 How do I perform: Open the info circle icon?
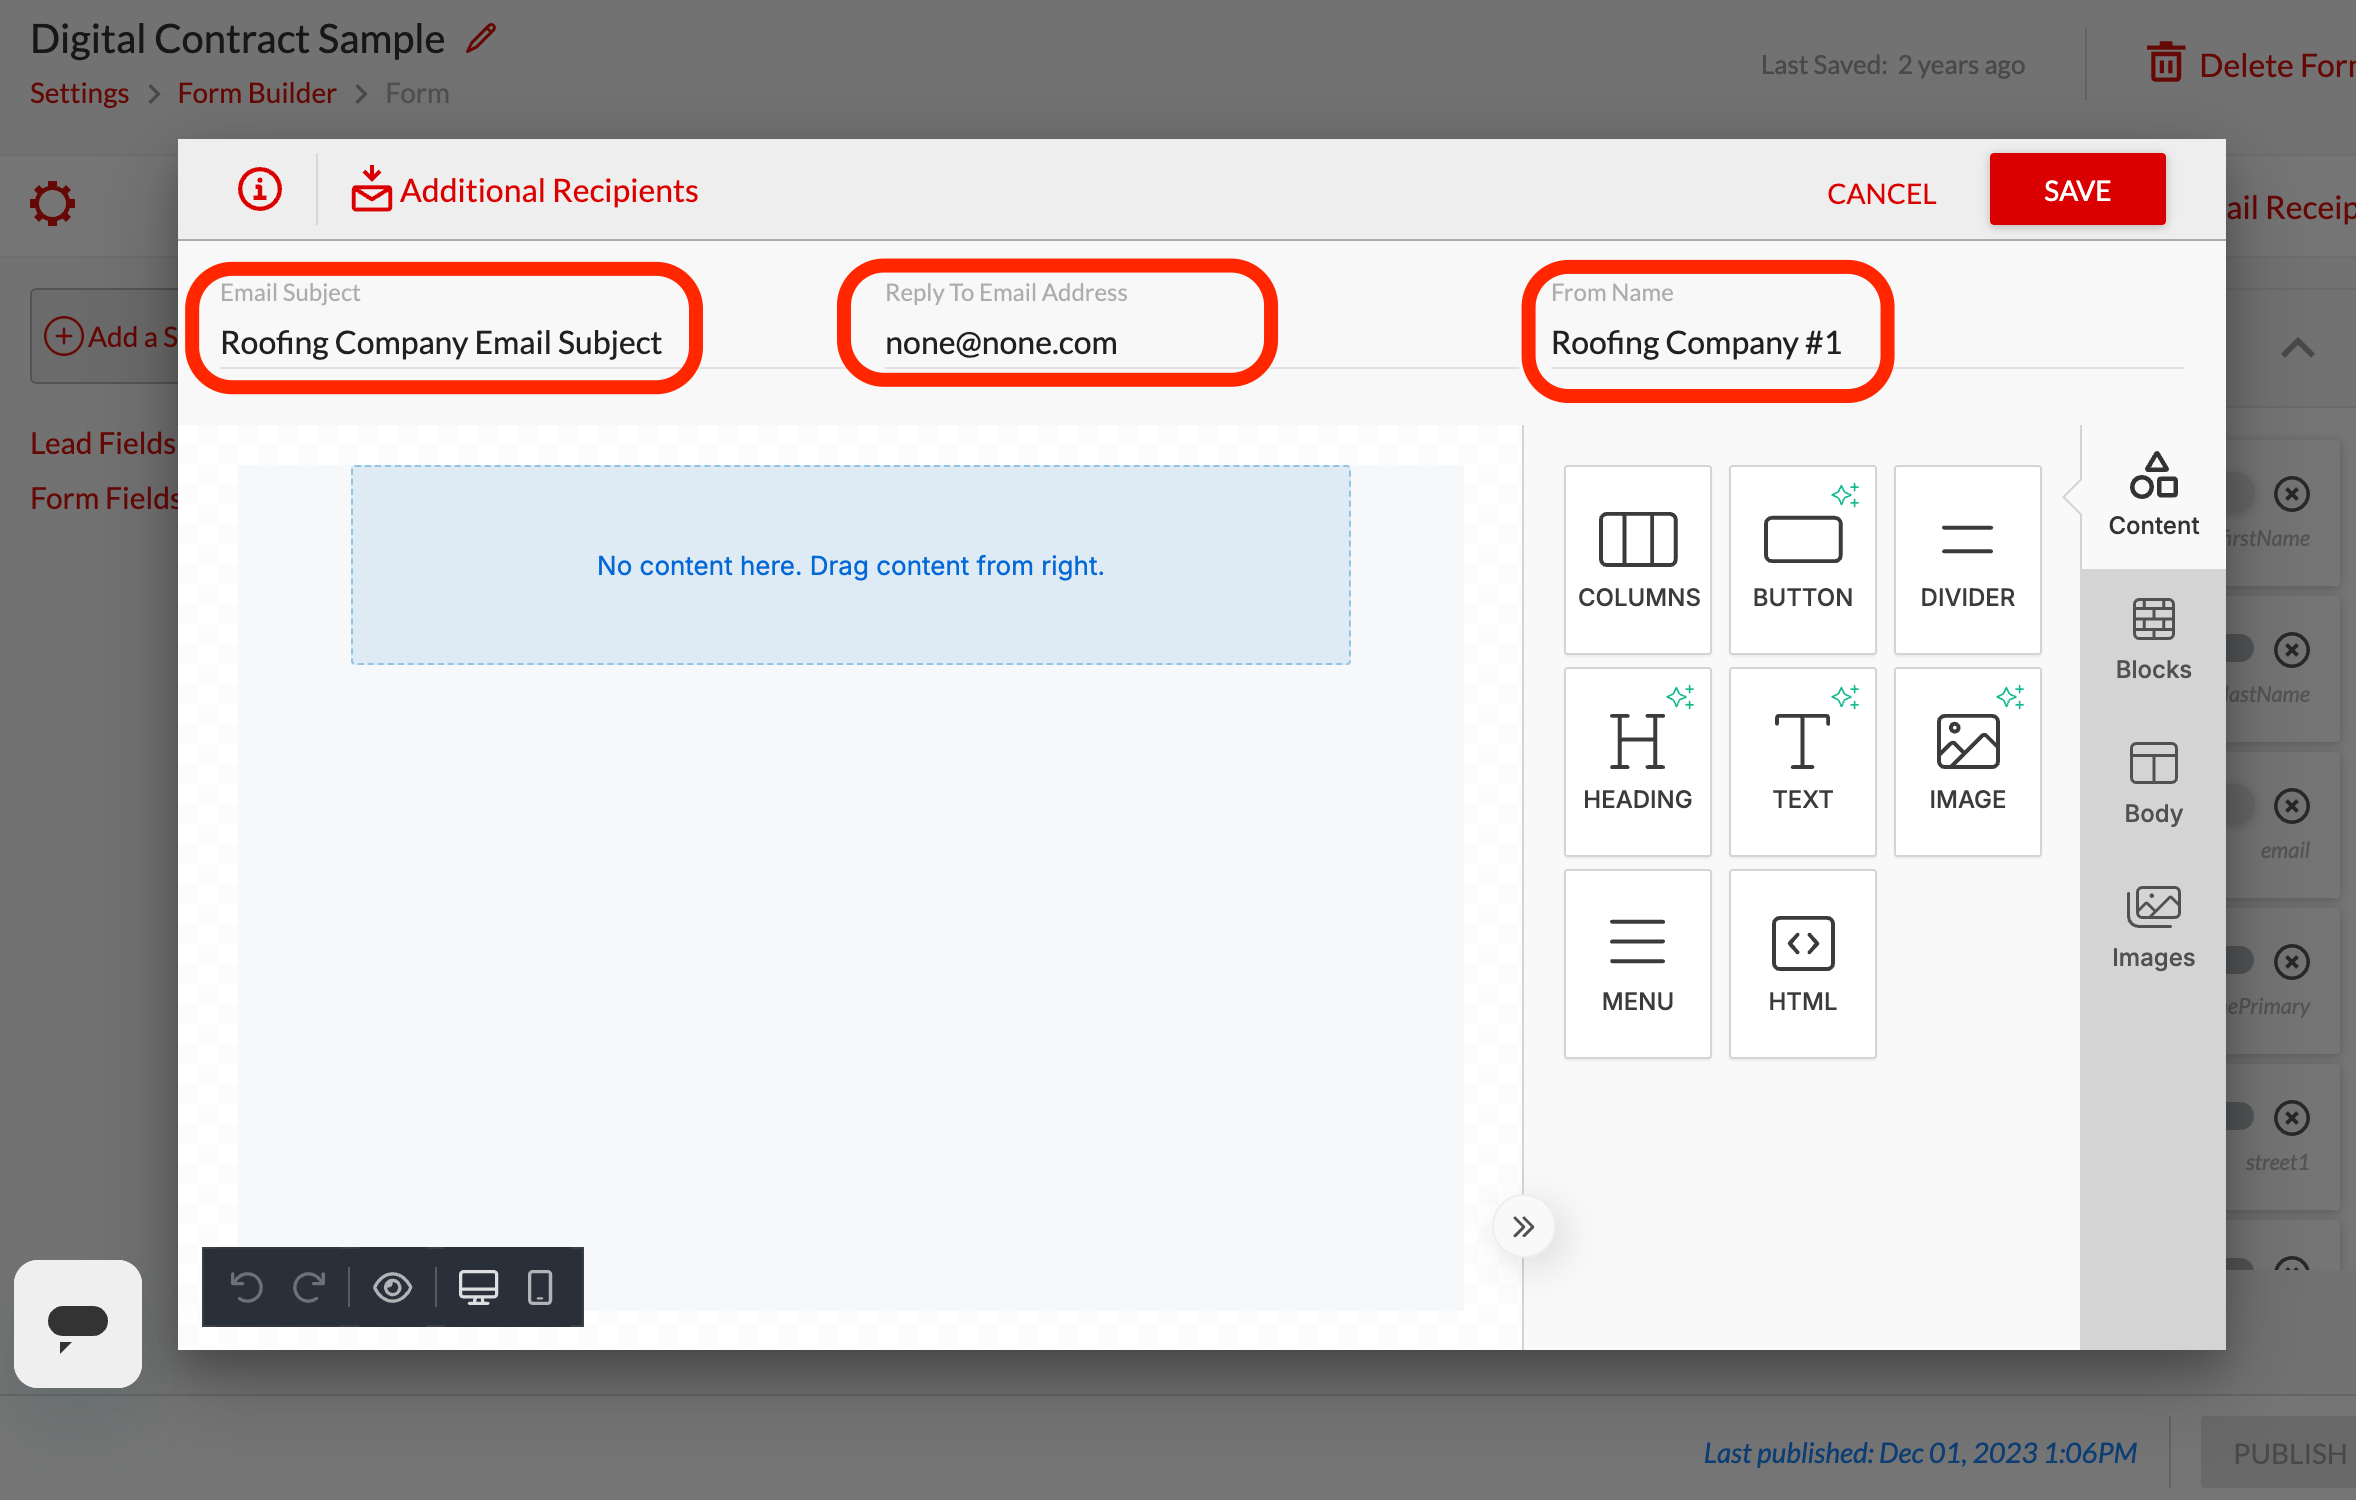pos(259,189)
